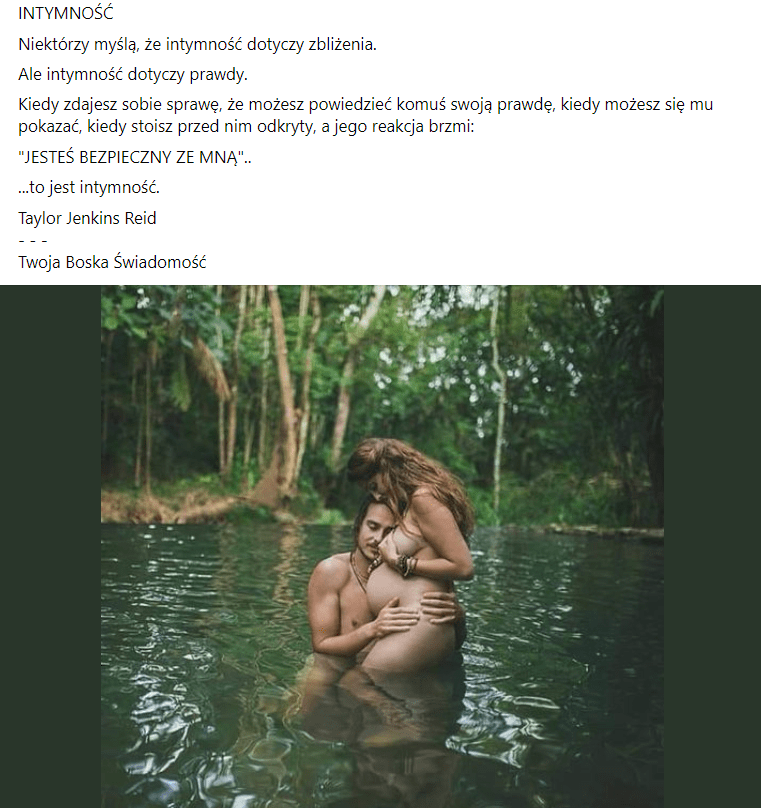Click the sentence 'Ale intymność dotyczy prawdy.'

pyautogui.click(x=133, y=75)
